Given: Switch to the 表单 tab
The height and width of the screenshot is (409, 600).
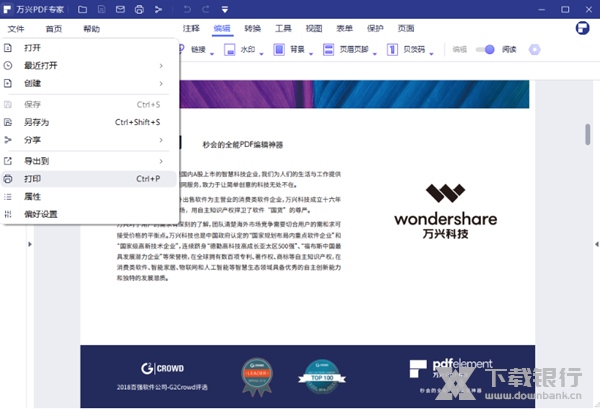Looking at the screenshot, I should point(344,28).
